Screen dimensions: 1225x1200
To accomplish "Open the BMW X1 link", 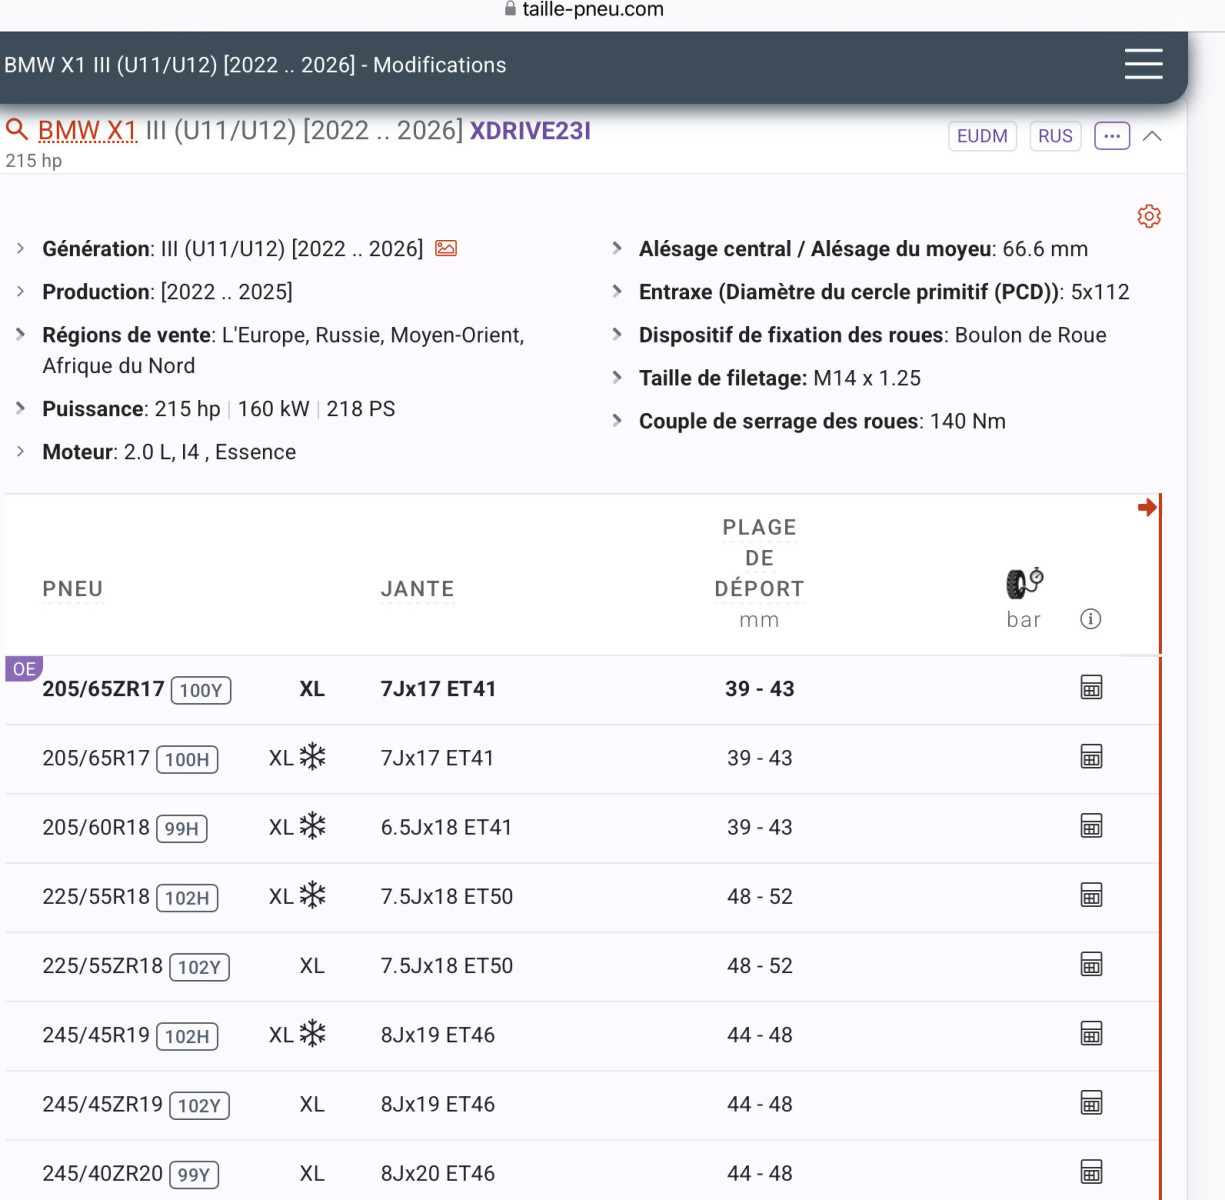I will [x=87, y=131].
